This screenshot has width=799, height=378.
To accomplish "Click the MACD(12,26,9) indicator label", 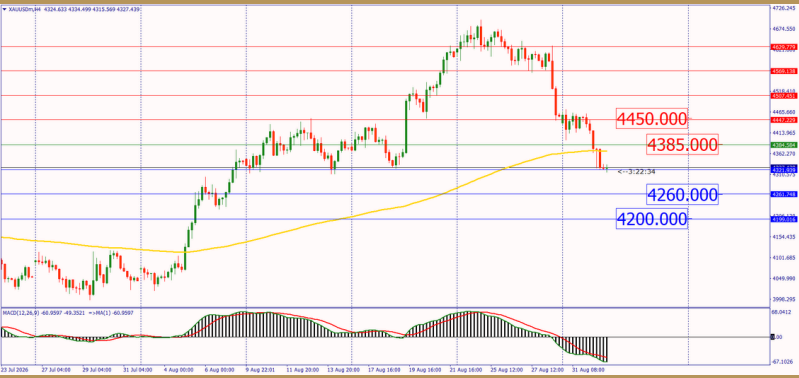I will tap(20, 312).
